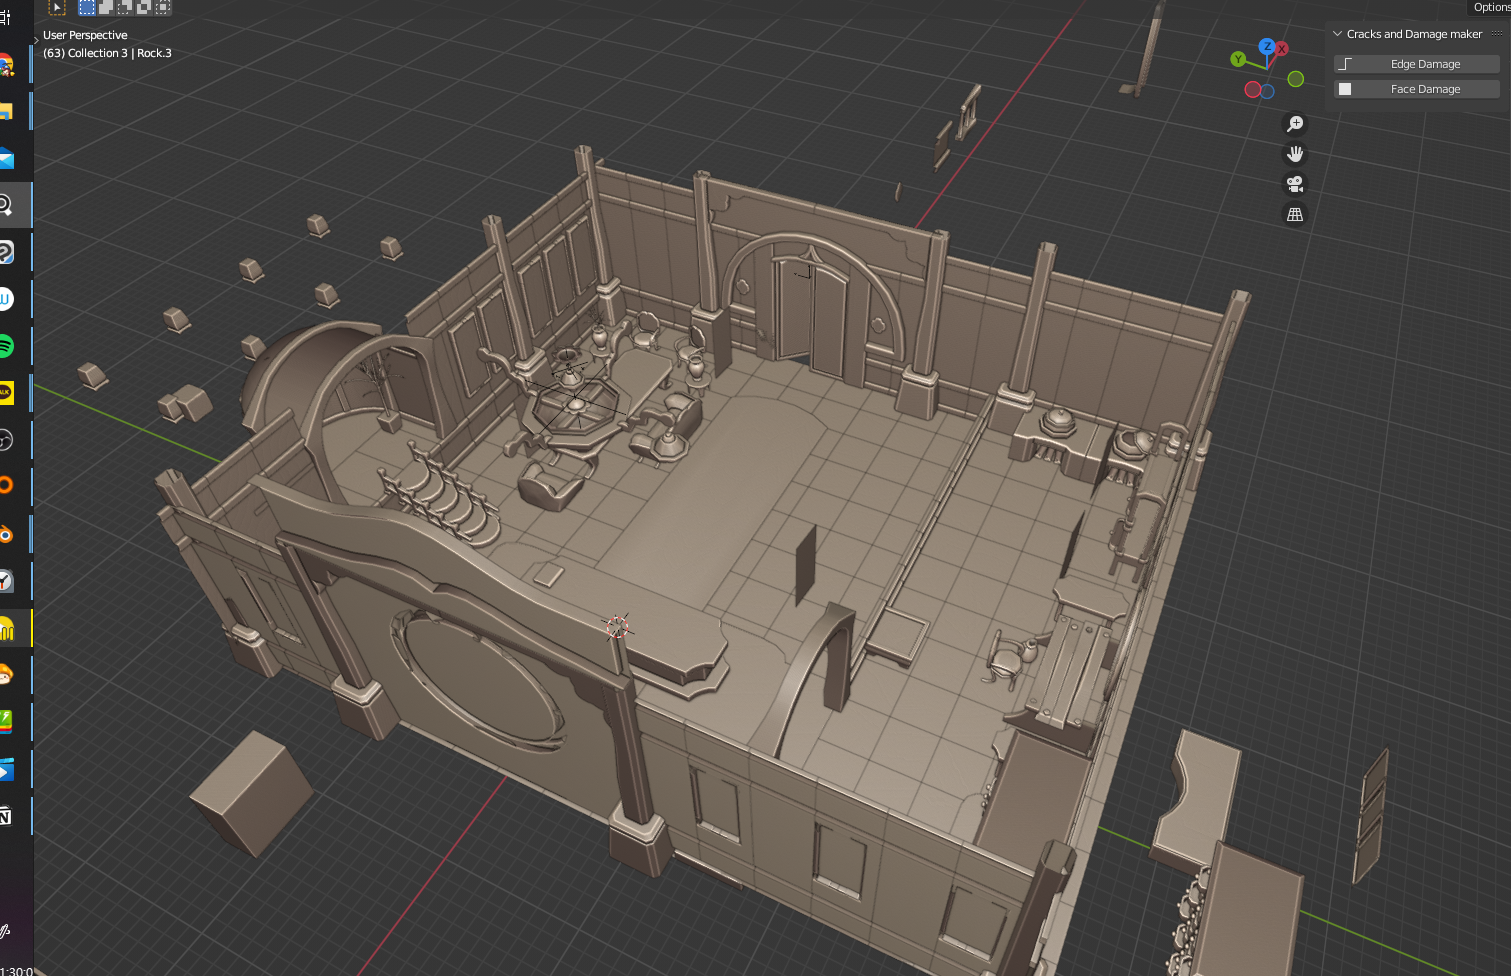
Task: Open the mushroom character app in taskbar
Action: coord(6,675)
